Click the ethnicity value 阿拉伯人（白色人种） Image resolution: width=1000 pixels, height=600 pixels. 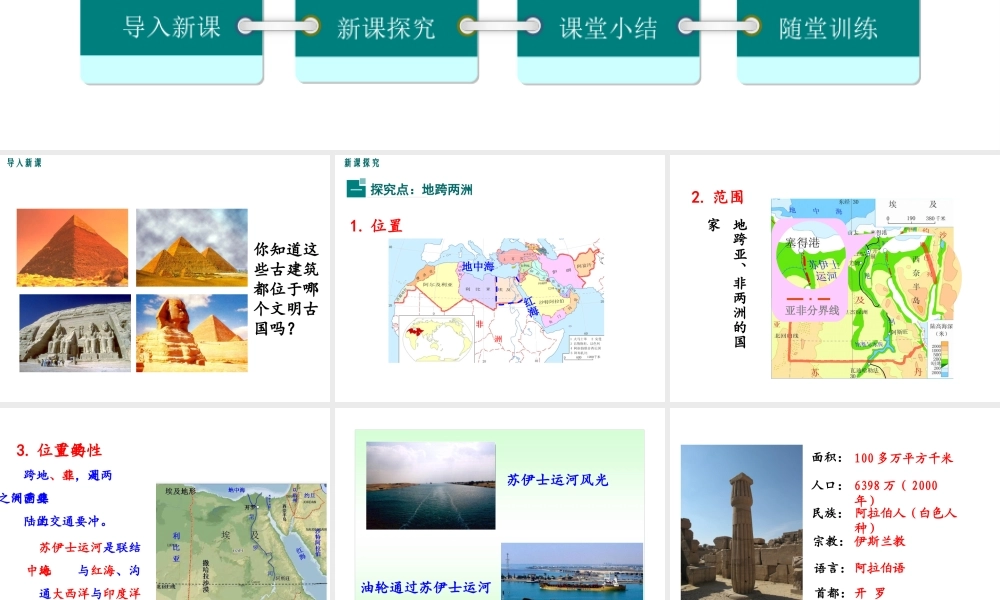point(906,520)
